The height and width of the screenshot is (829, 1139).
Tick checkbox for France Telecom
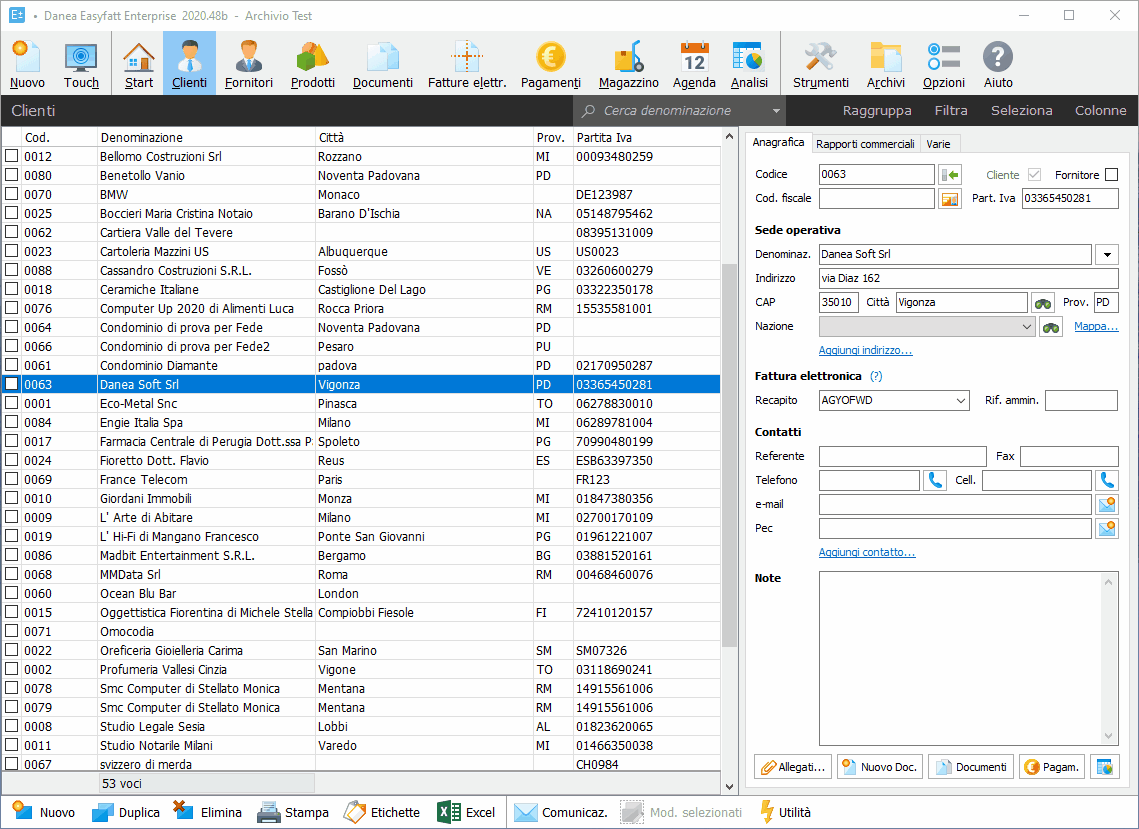12,480
